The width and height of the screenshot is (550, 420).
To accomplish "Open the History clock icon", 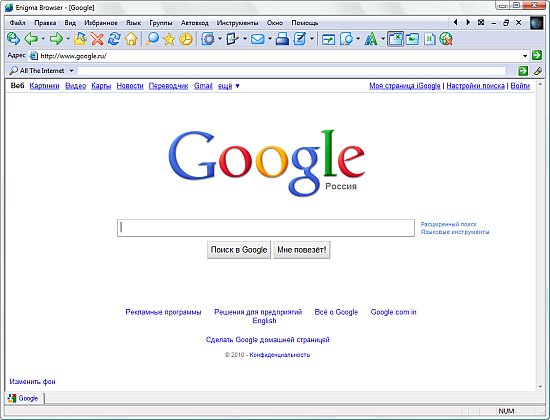I will (x=186, y=39).
